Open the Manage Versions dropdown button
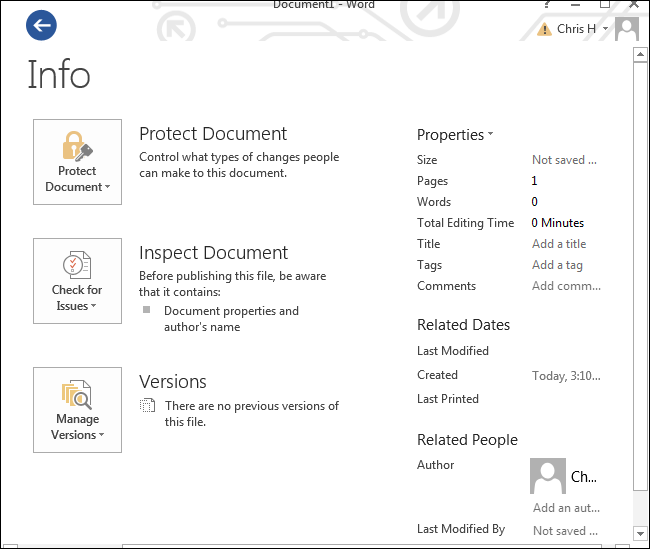 pos(77,435)
